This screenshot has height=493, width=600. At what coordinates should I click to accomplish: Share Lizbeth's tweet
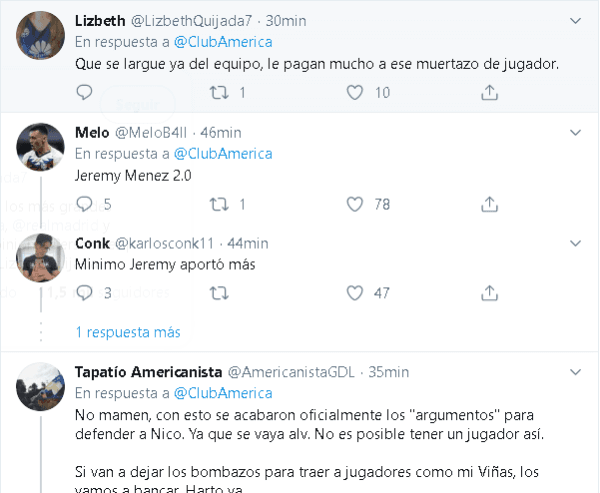[x=489, y=93]
